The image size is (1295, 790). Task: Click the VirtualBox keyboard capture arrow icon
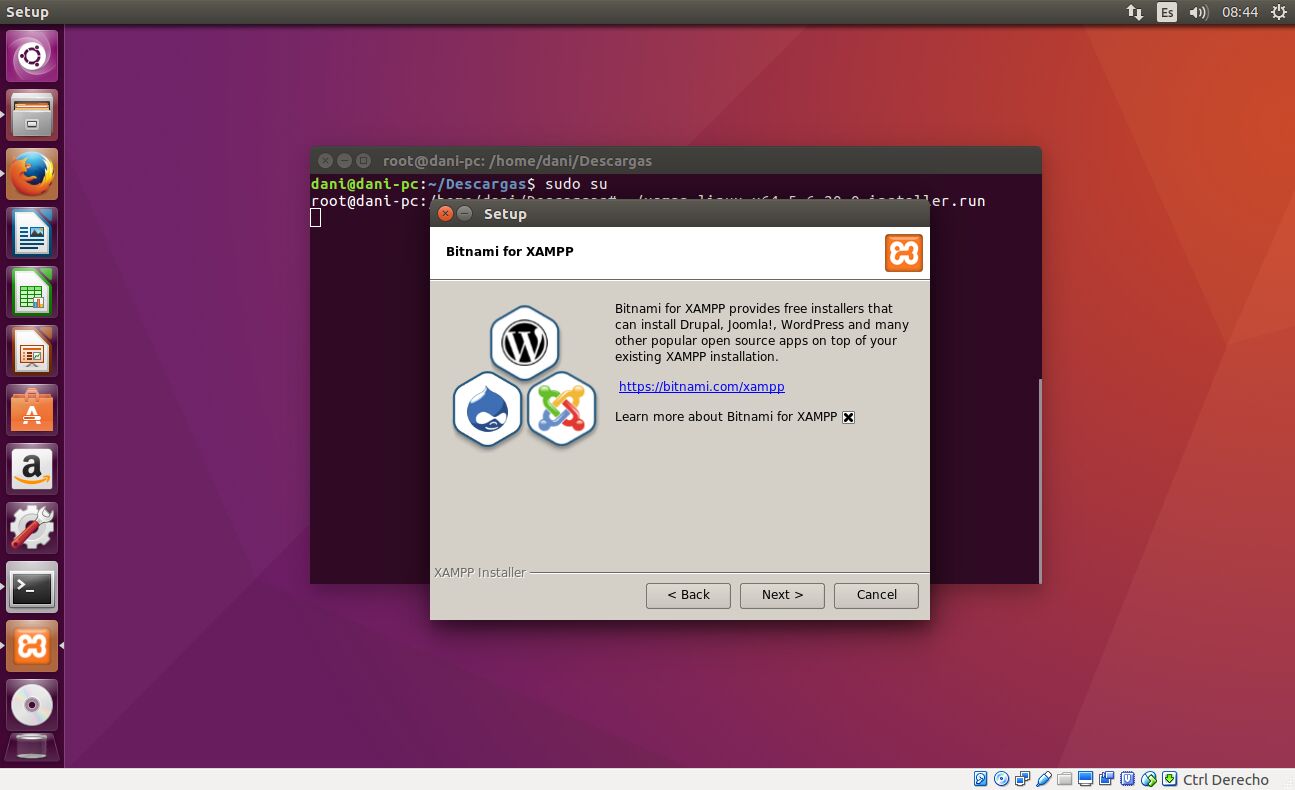(1170, 779)
